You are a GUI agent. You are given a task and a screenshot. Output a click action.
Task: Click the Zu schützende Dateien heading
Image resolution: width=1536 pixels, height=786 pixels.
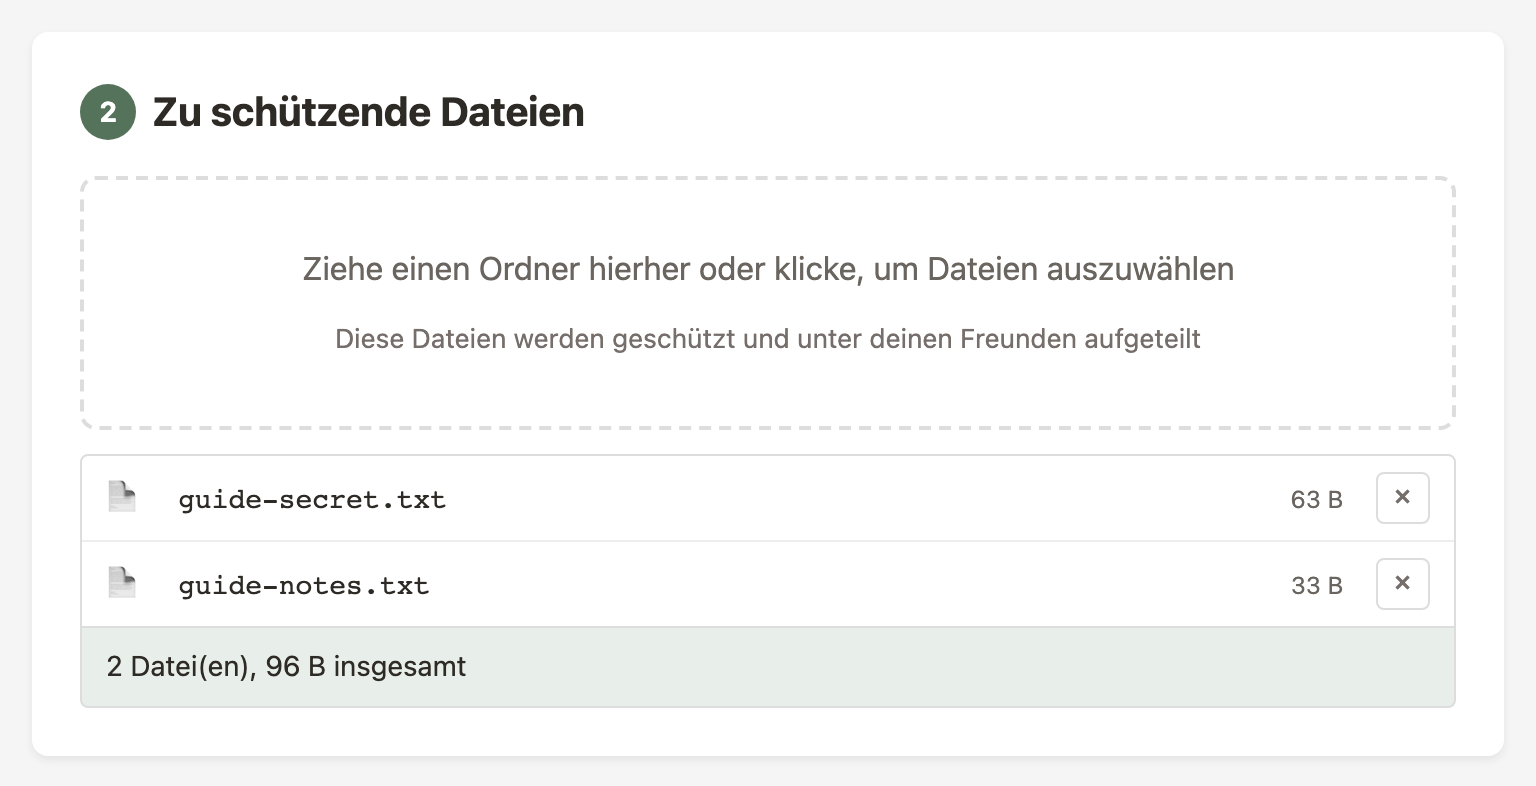coord(369,112)
